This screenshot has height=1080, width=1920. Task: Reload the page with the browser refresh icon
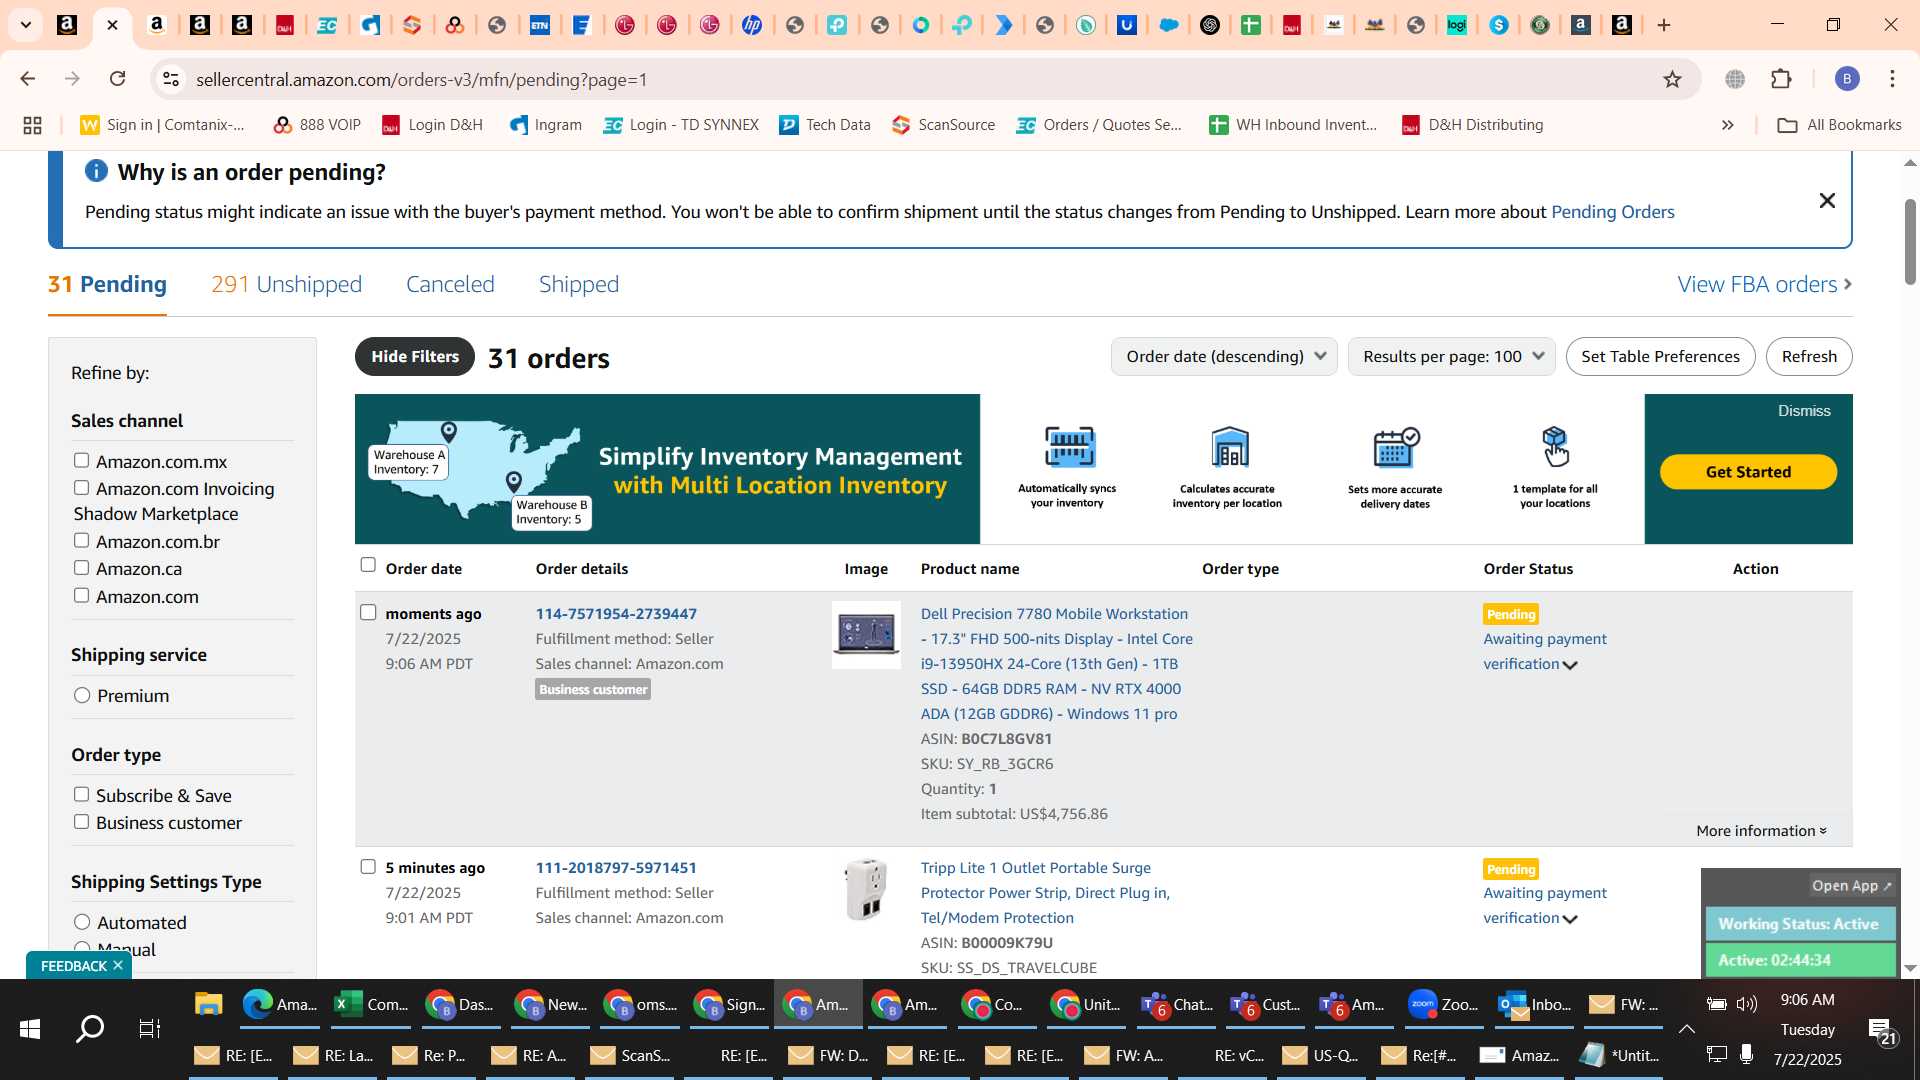click(118, 79)
